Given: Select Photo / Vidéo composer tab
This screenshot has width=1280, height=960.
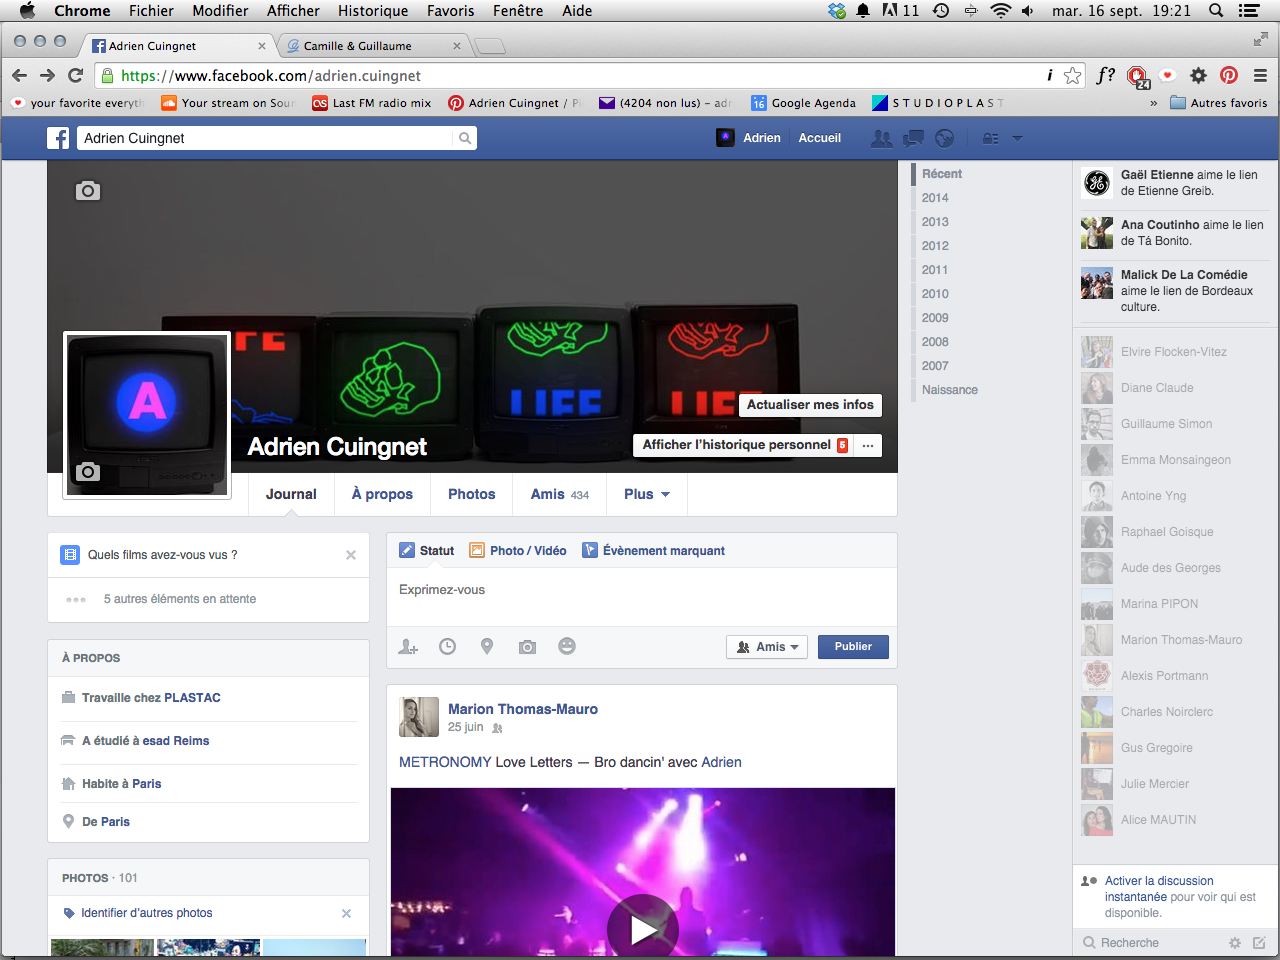Looking at the screenshot, I should (518, 551).
